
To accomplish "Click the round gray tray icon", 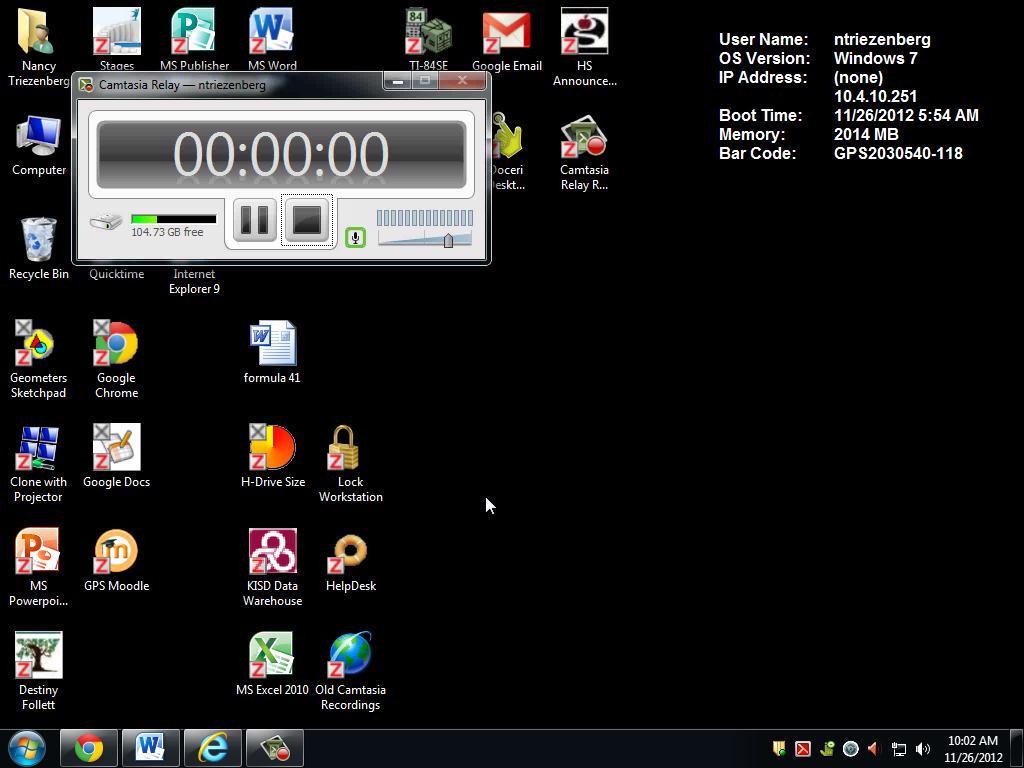I will coord(850,749).
